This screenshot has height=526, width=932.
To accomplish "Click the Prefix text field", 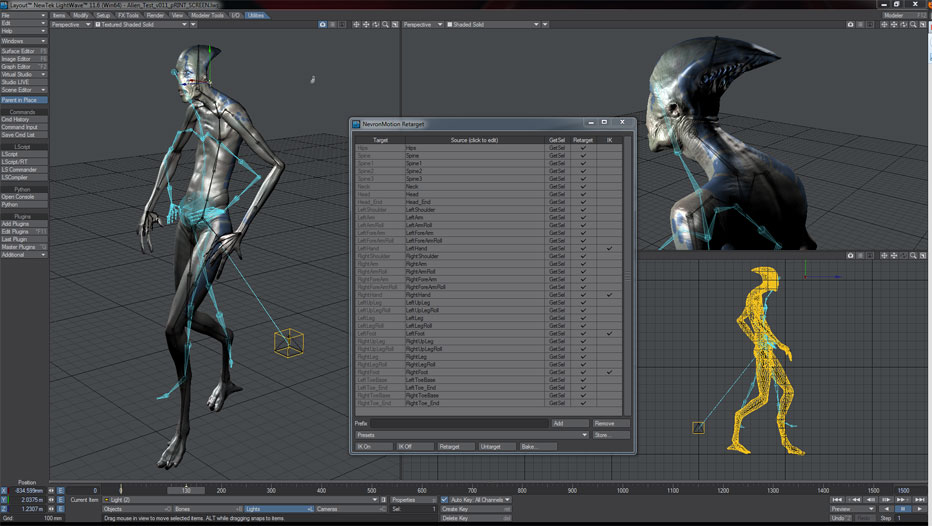I will coord(458,424).
